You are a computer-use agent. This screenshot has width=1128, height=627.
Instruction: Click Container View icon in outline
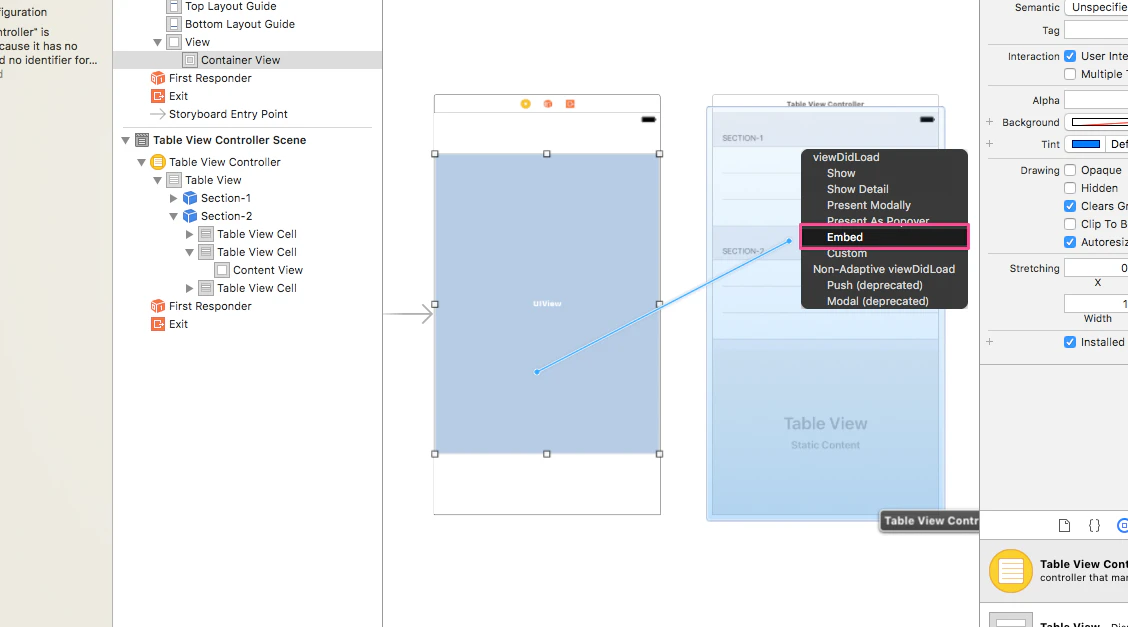(x=190, y=60)
